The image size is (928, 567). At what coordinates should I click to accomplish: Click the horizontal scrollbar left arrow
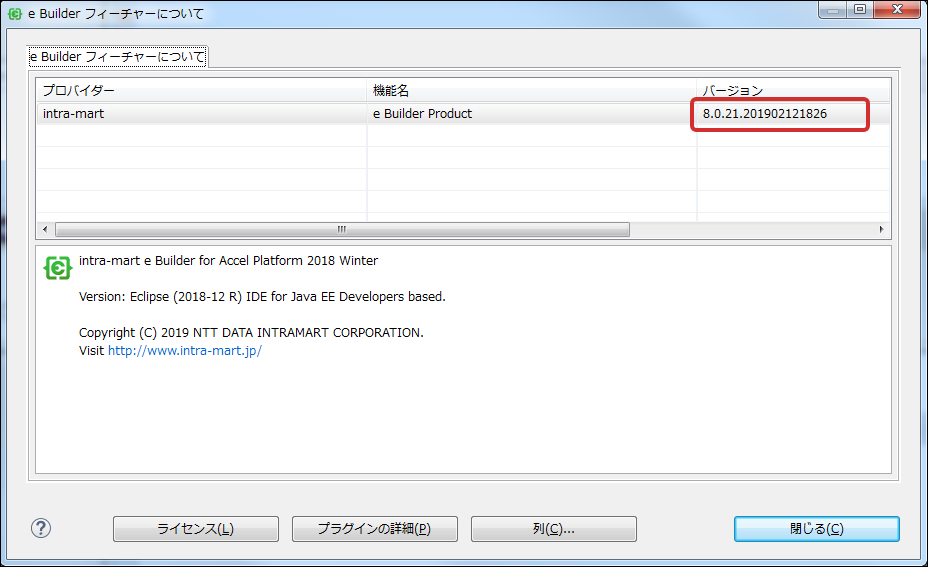[x=45, y=230]
